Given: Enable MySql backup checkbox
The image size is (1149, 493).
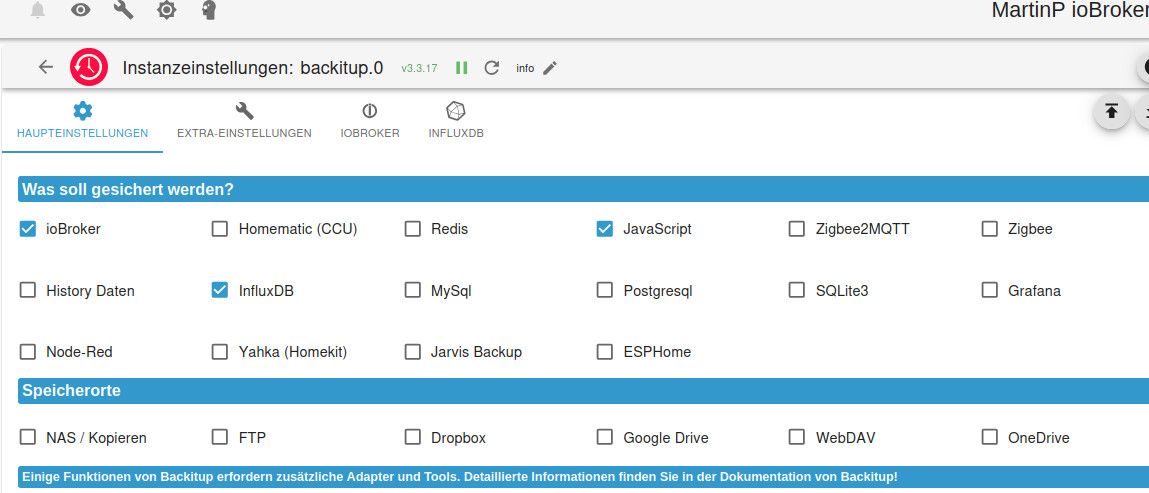Looking at the screenshot, I should pos(413,291).
